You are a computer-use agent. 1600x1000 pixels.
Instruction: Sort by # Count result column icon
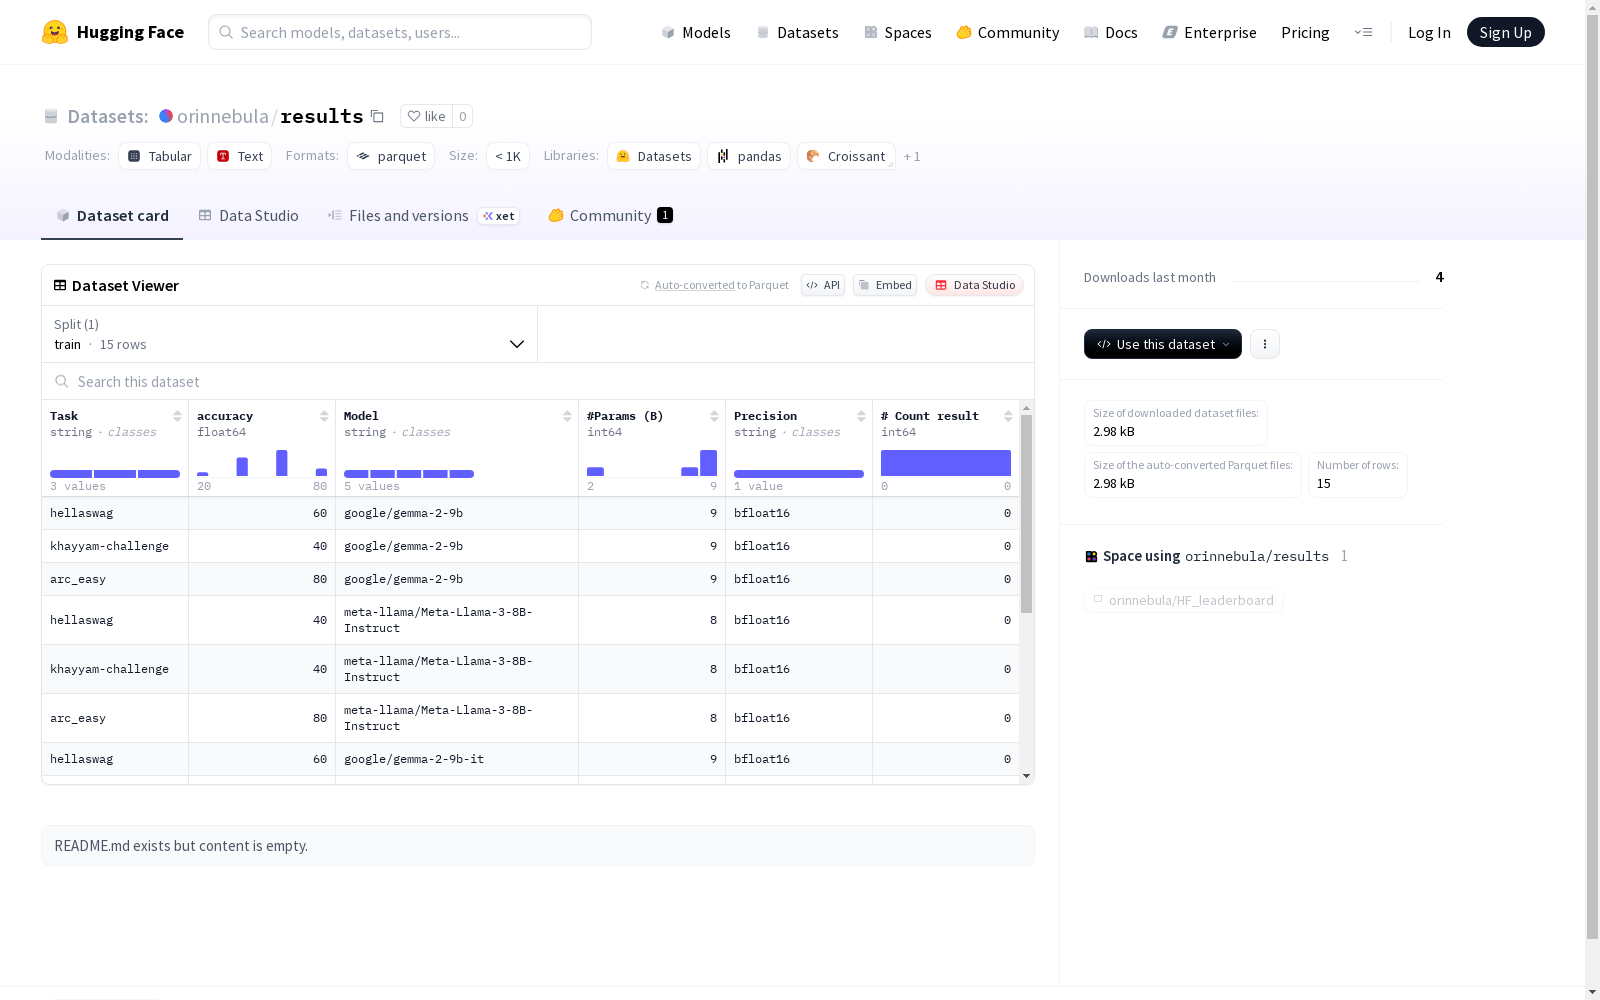(x=1008, y=416)
